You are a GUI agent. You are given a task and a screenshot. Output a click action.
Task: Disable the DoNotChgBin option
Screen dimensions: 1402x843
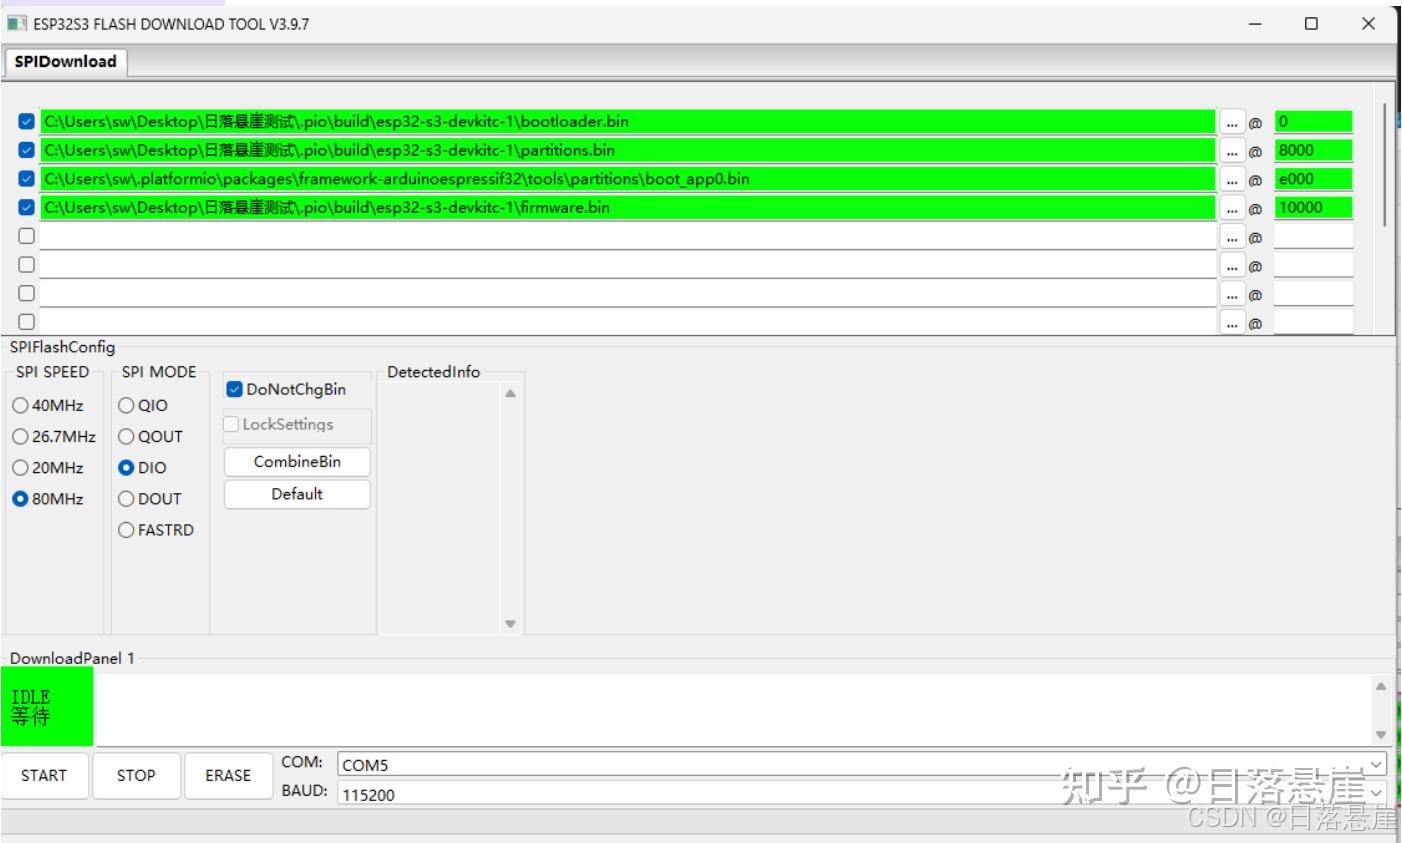pos(233,388)
